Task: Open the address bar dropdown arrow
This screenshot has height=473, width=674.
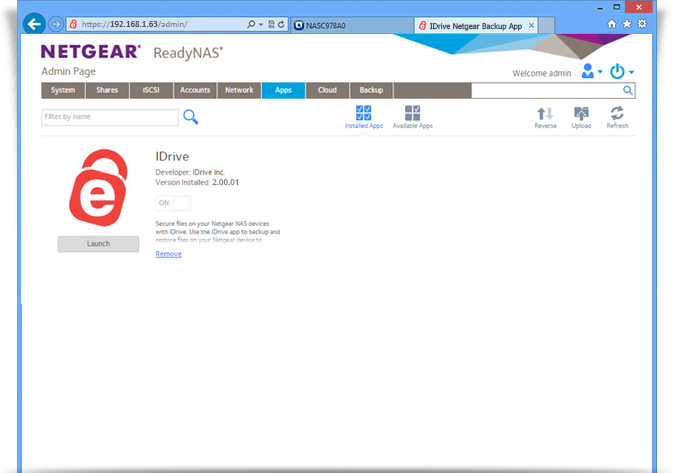Action: pos(261,25)
